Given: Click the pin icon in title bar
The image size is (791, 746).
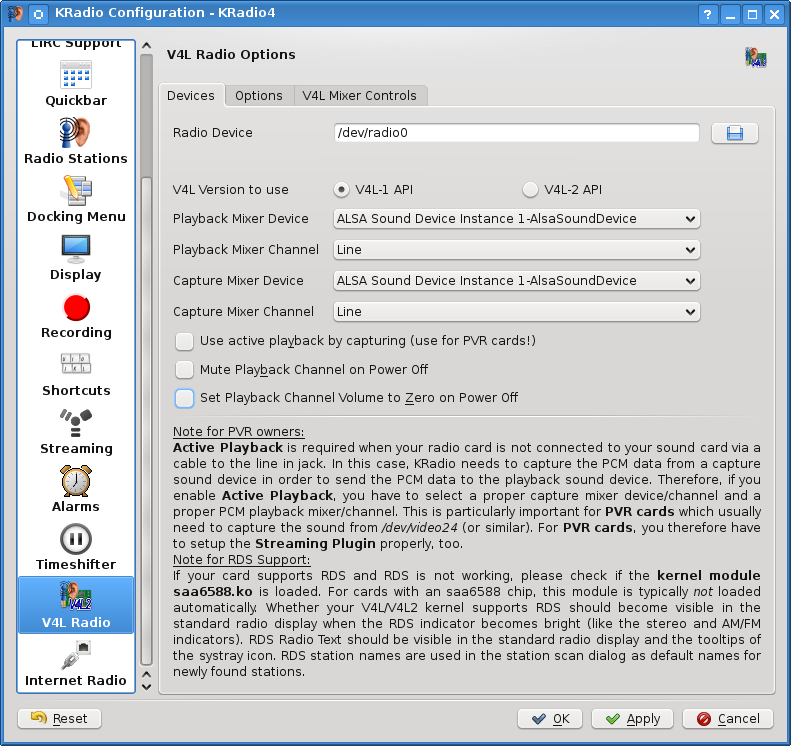Looking at the screenshot, I should tap(38, 14).
